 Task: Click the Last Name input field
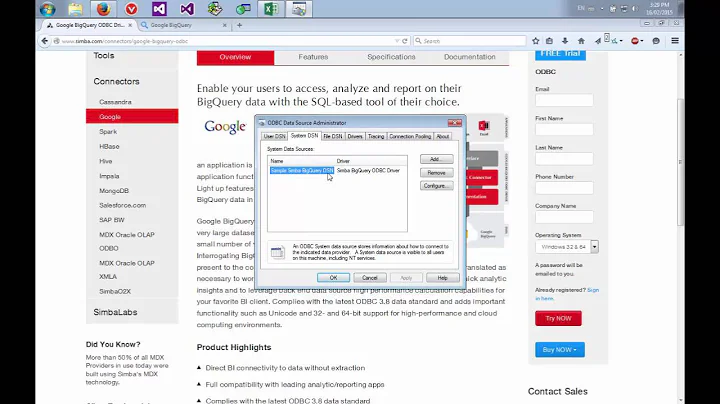pyautogui.click(x=564, y=159)
